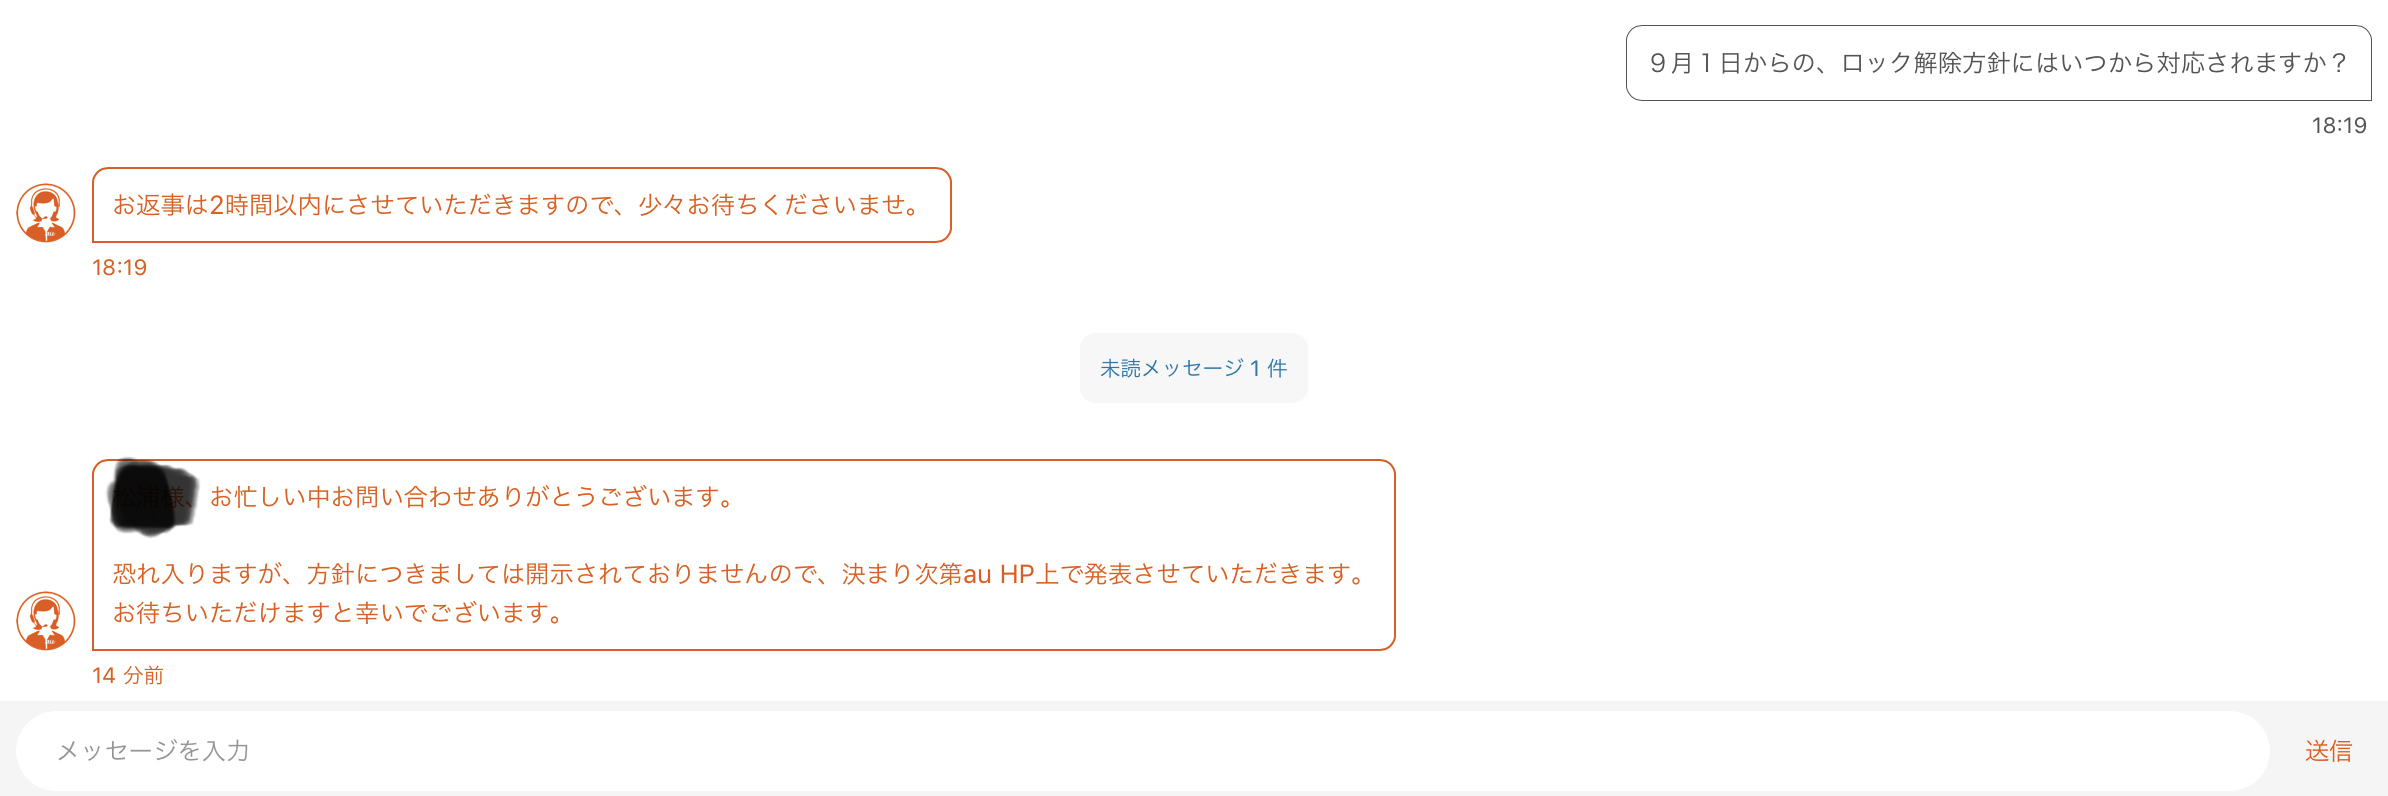Click the 18:19 timestamp under the auto-reply
The image size is (2388, 796).
119,267
